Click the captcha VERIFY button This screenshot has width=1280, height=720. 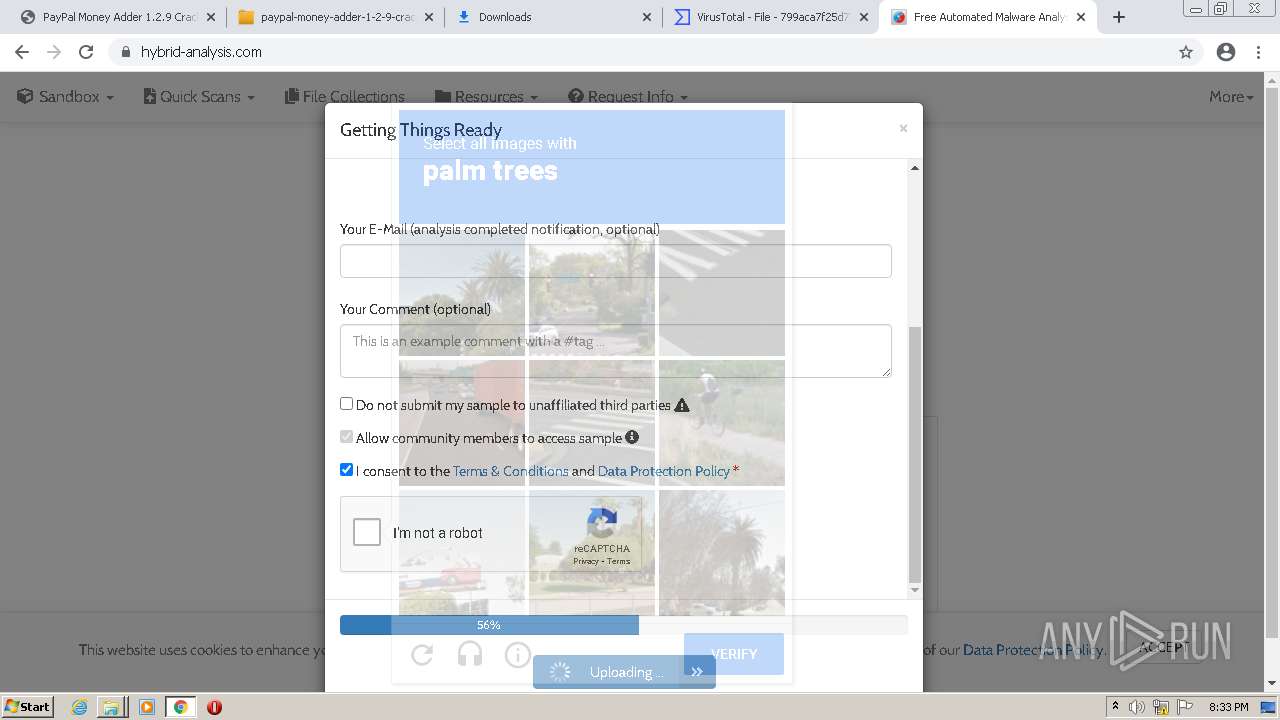tap(734, 654)
